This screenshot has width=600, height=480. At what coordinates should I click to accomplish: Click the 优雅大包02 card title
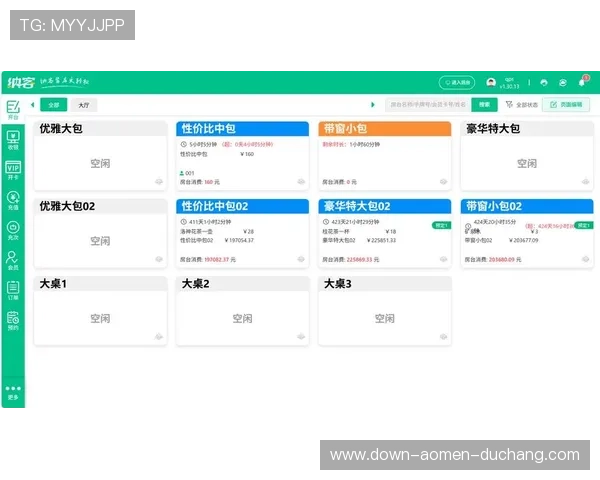(x=67, y=206)
